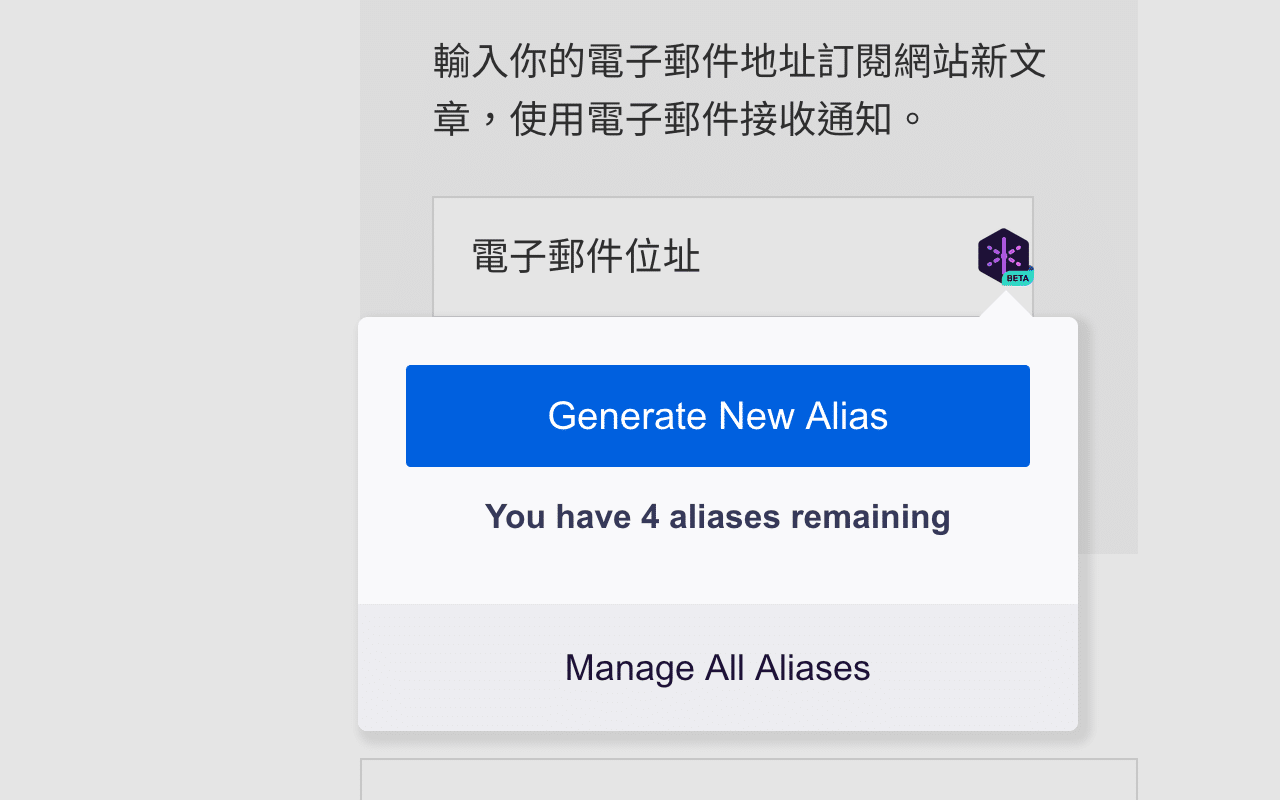Image resolution: width=1280 pixels, height=800 pixels.
Task: Click the hexagonal Relay logo with purple asterisk
Action: point(1003,250)
